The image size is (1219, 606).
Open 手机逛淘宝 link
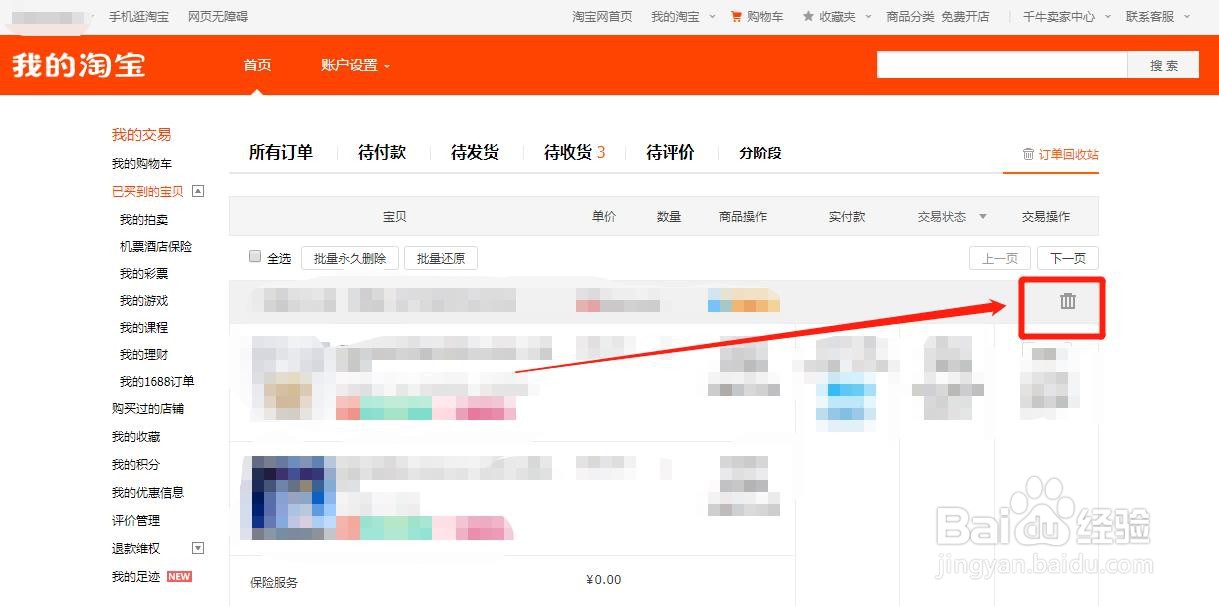[139, 17]
